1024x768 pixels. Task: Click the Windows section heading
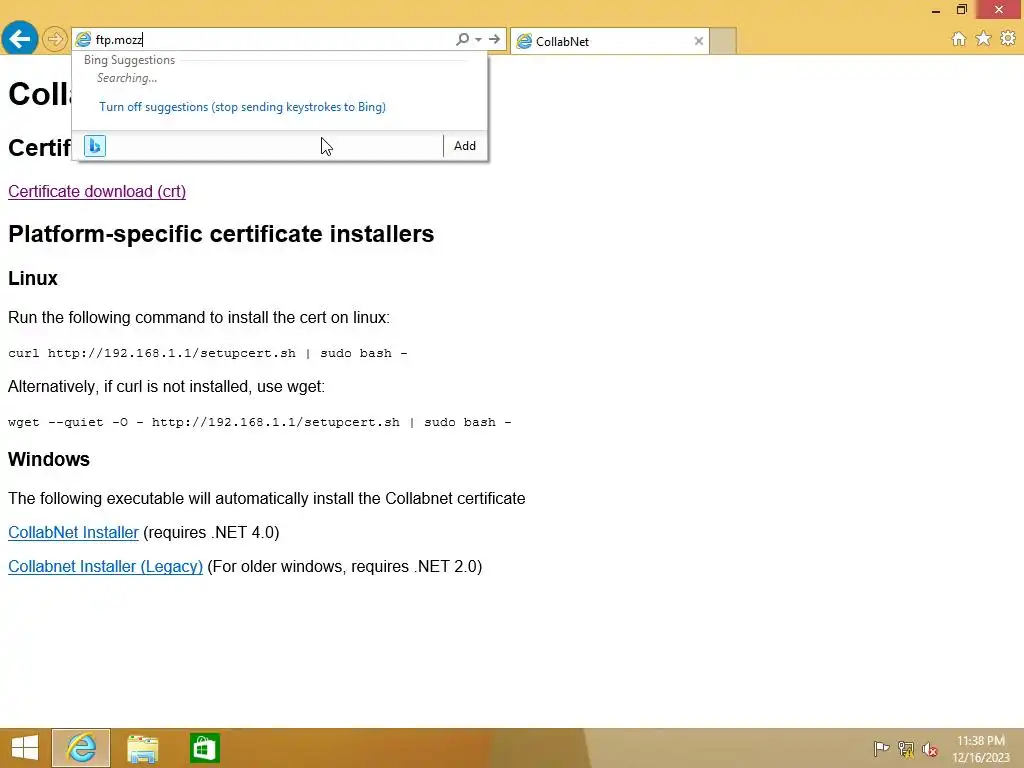[49, 459]
